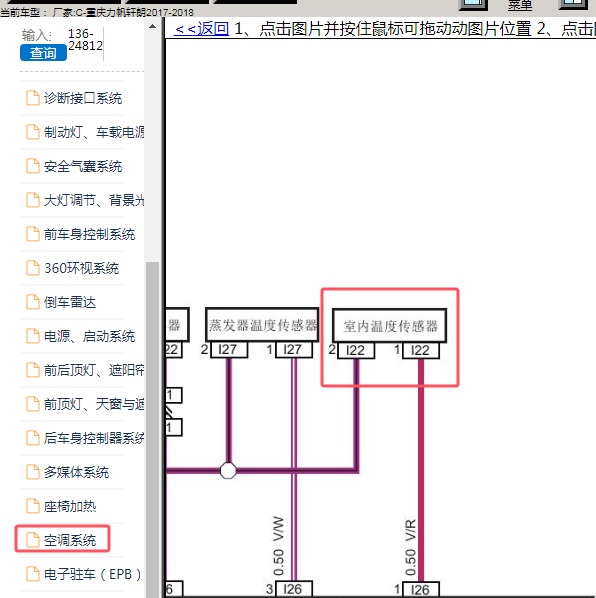The width and height of the screenshot is (596, 598).
Task: Click the 菜单 menu label at top
Action: point(520,5)
